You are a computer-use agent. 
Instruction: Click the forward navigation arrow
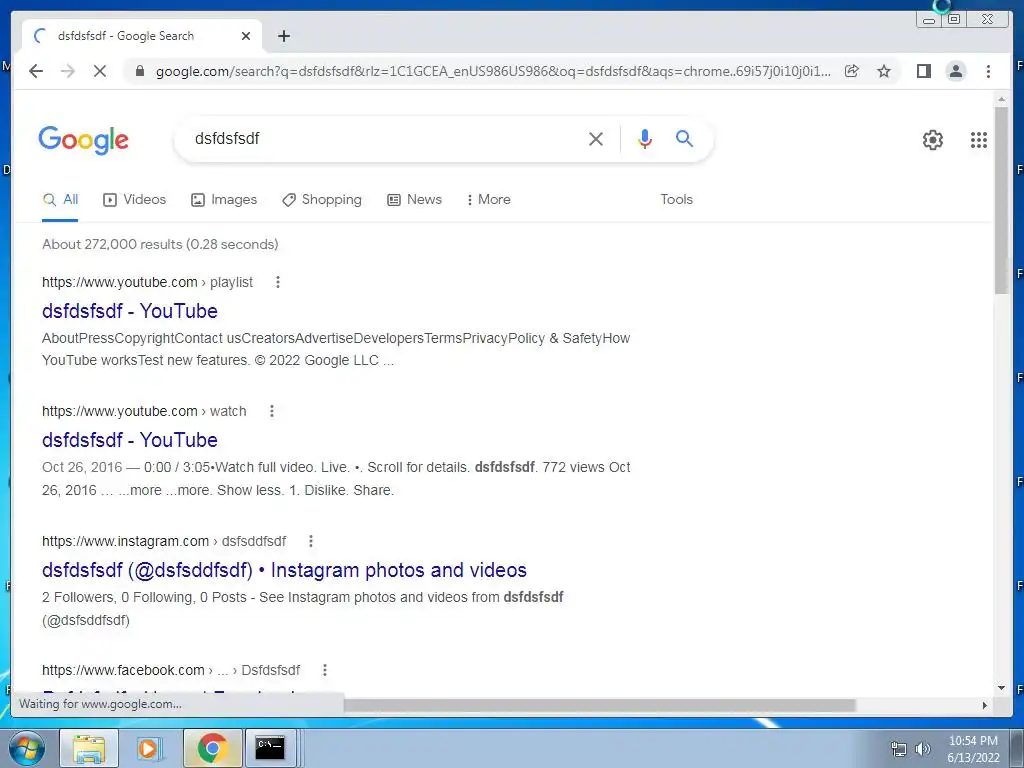coord(68,71)
